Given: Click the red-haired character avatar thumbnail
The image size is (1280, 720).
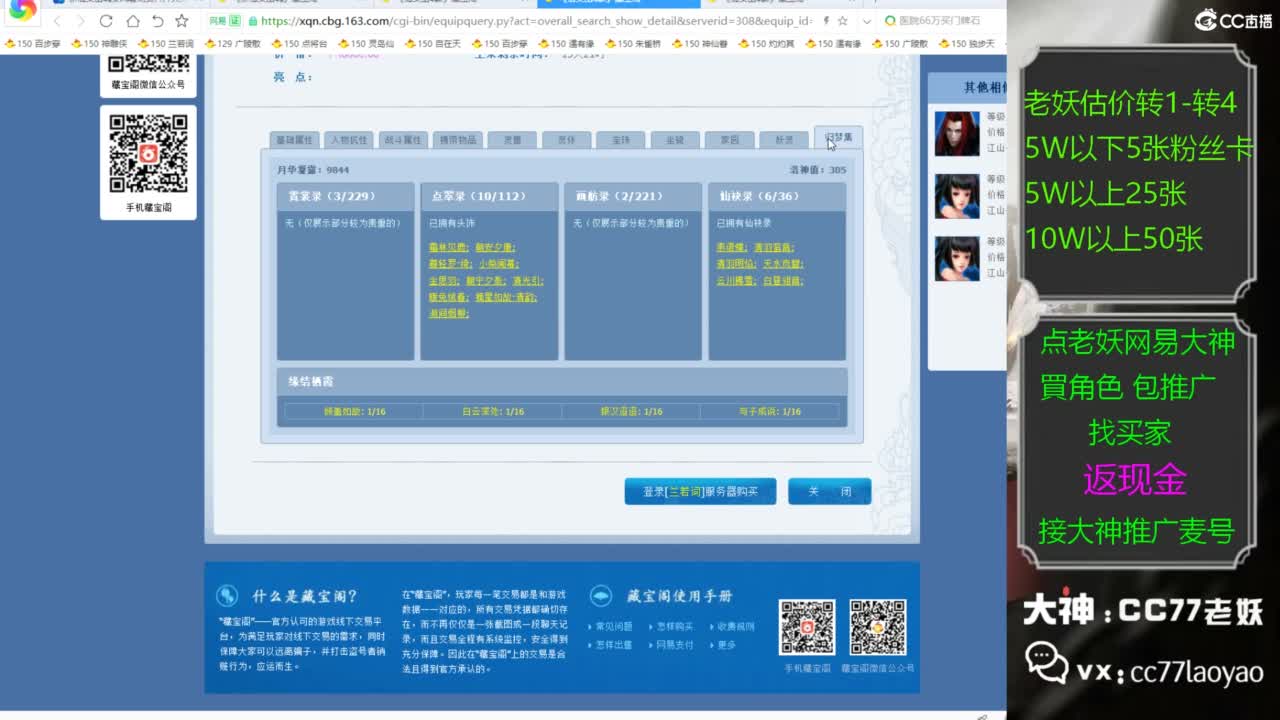Looking at the screenshot, I should (x=957, y=133).
